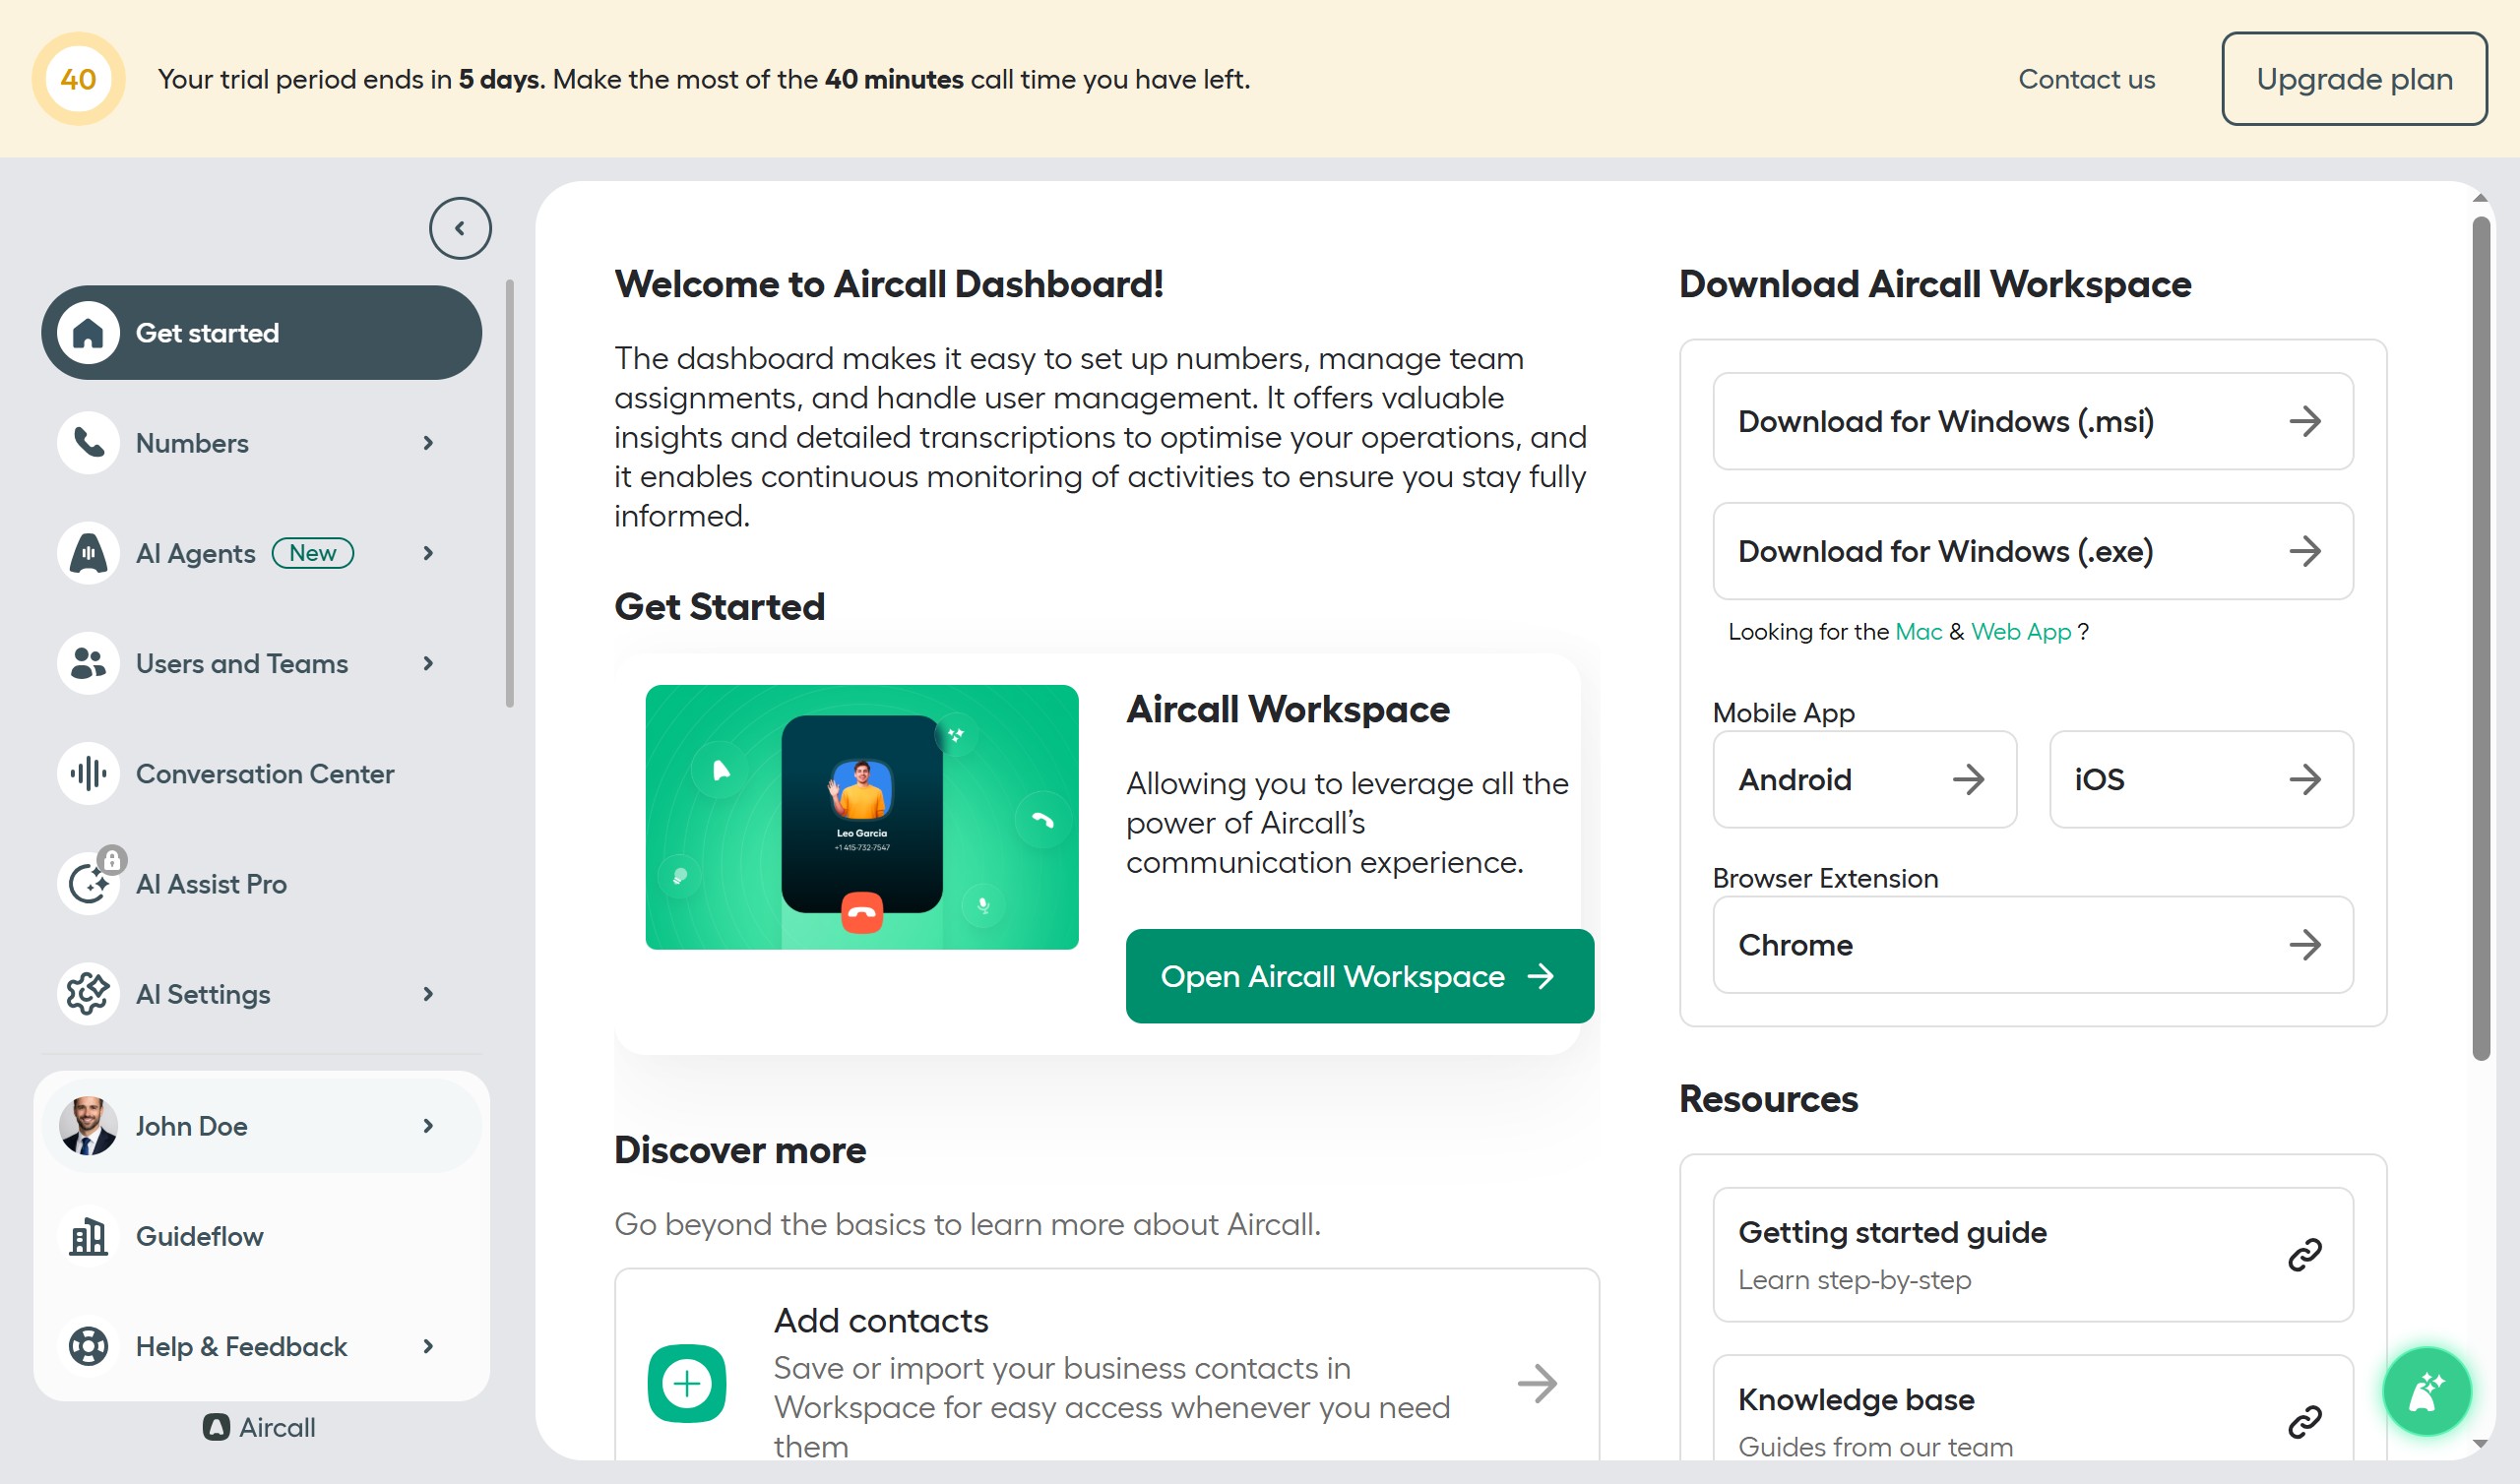The width and height of the screenshot is (2520, 1484).
Task: Click the Guideflow building icon
Action: click(88, 1236)
